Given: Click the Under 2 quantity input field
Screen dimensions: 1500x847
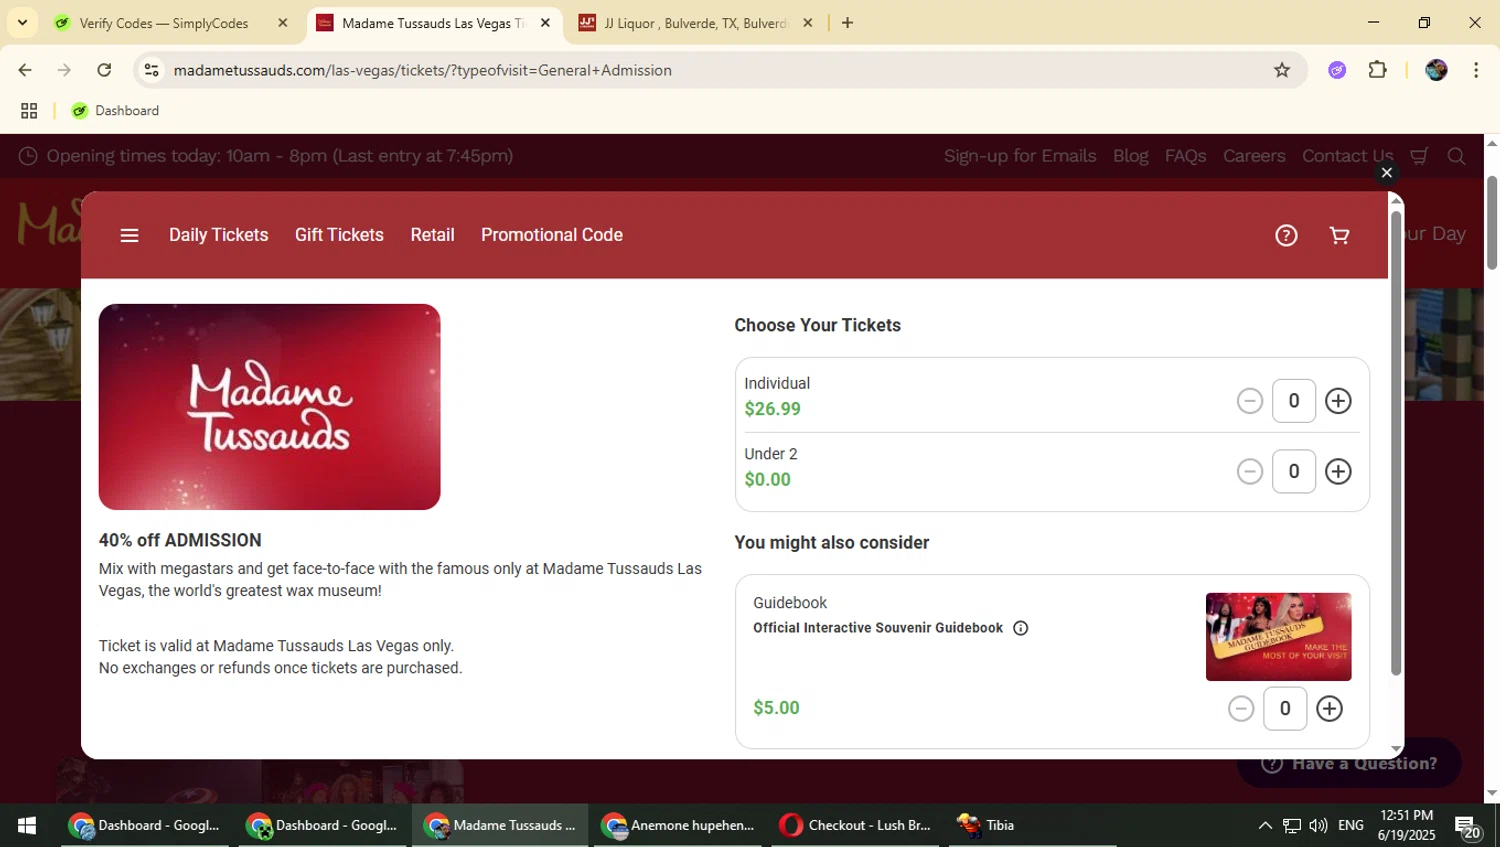Looking at the screenshot, I should [1294, 471].
